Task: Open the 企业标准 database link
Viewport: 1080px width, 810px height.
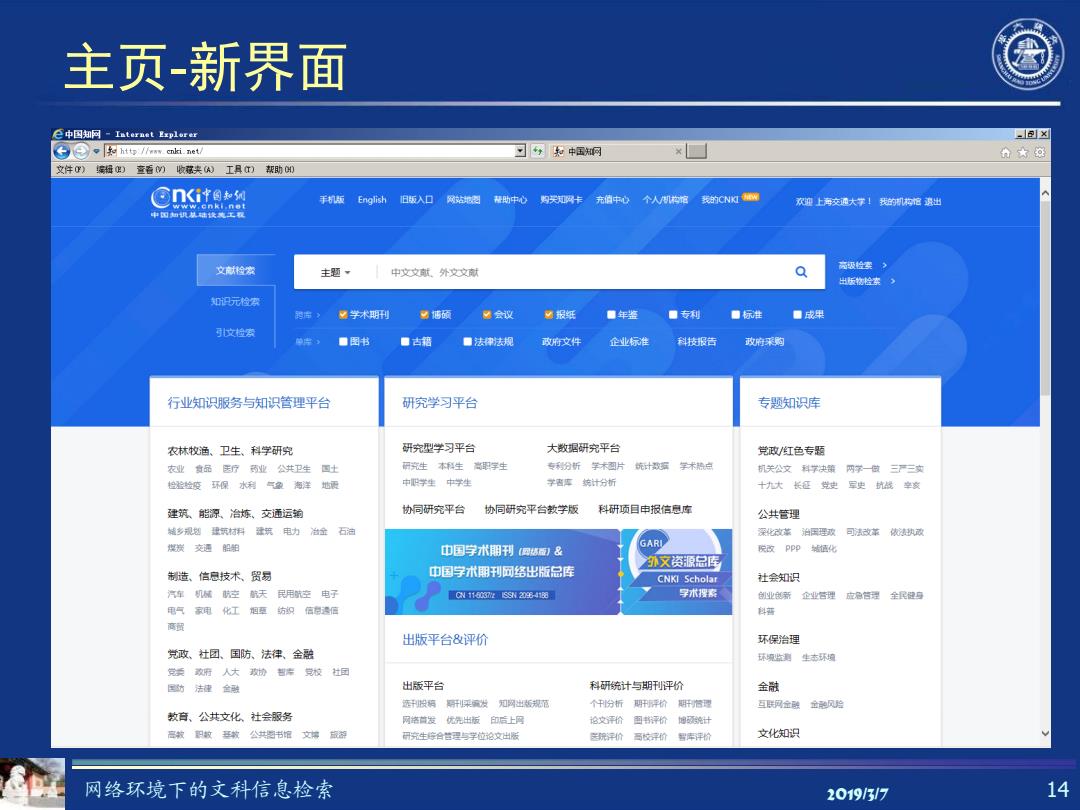Action: [629, 342]
